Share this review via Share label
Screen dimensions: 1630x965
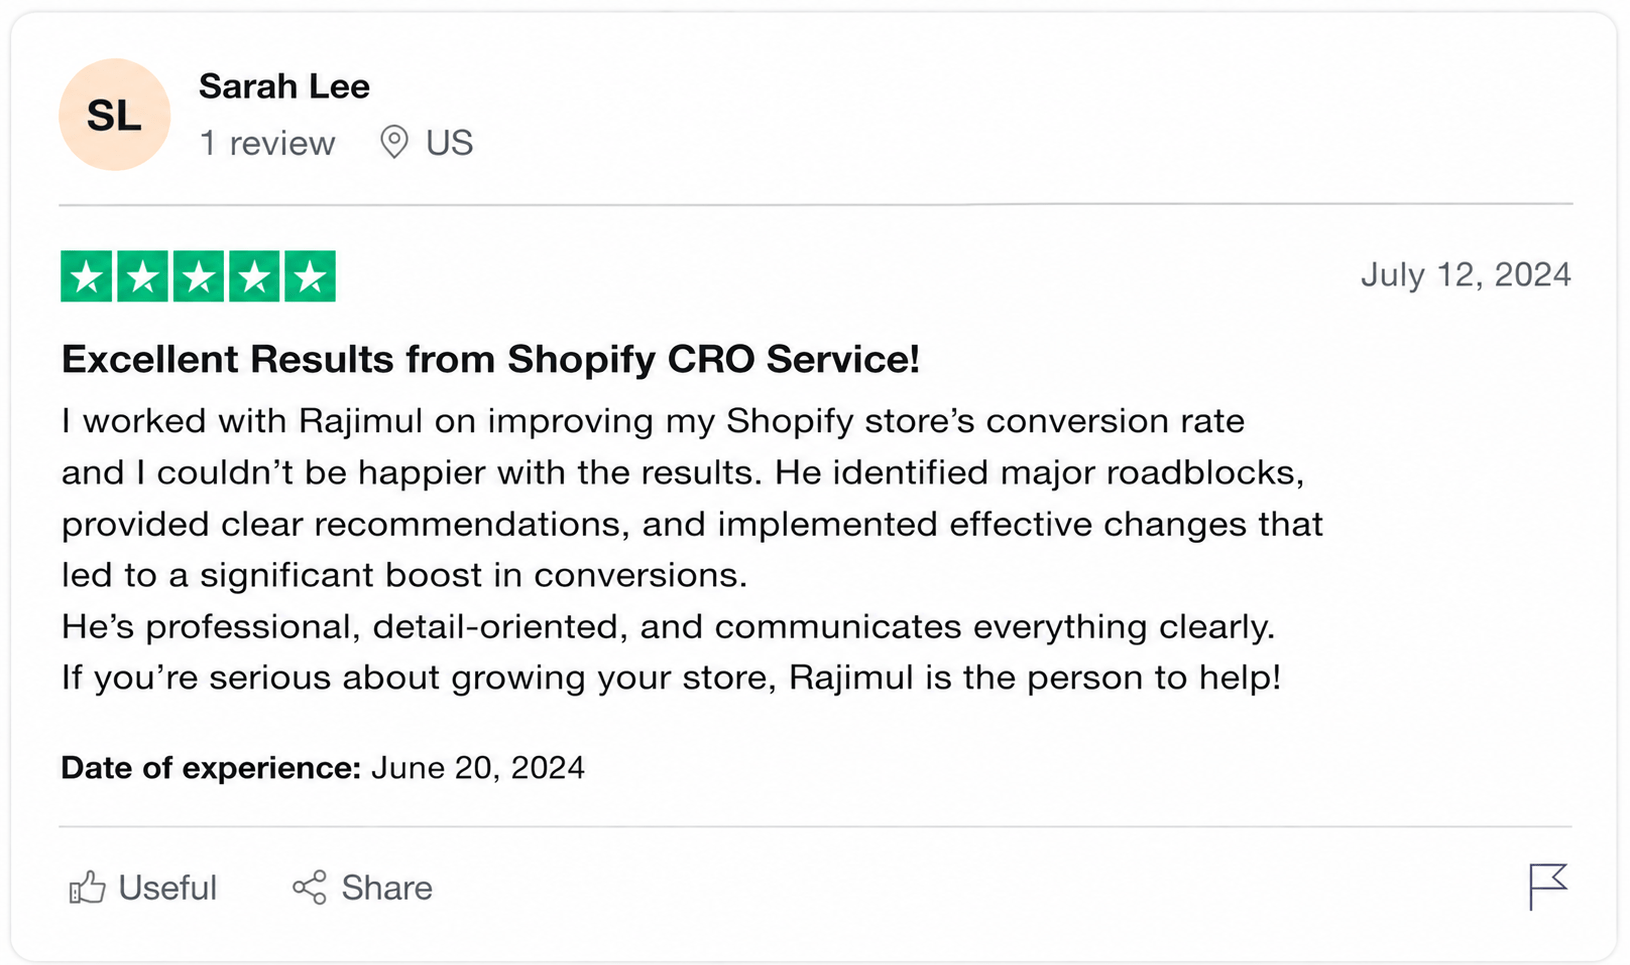pyautogui.click(x=387, y=887)
